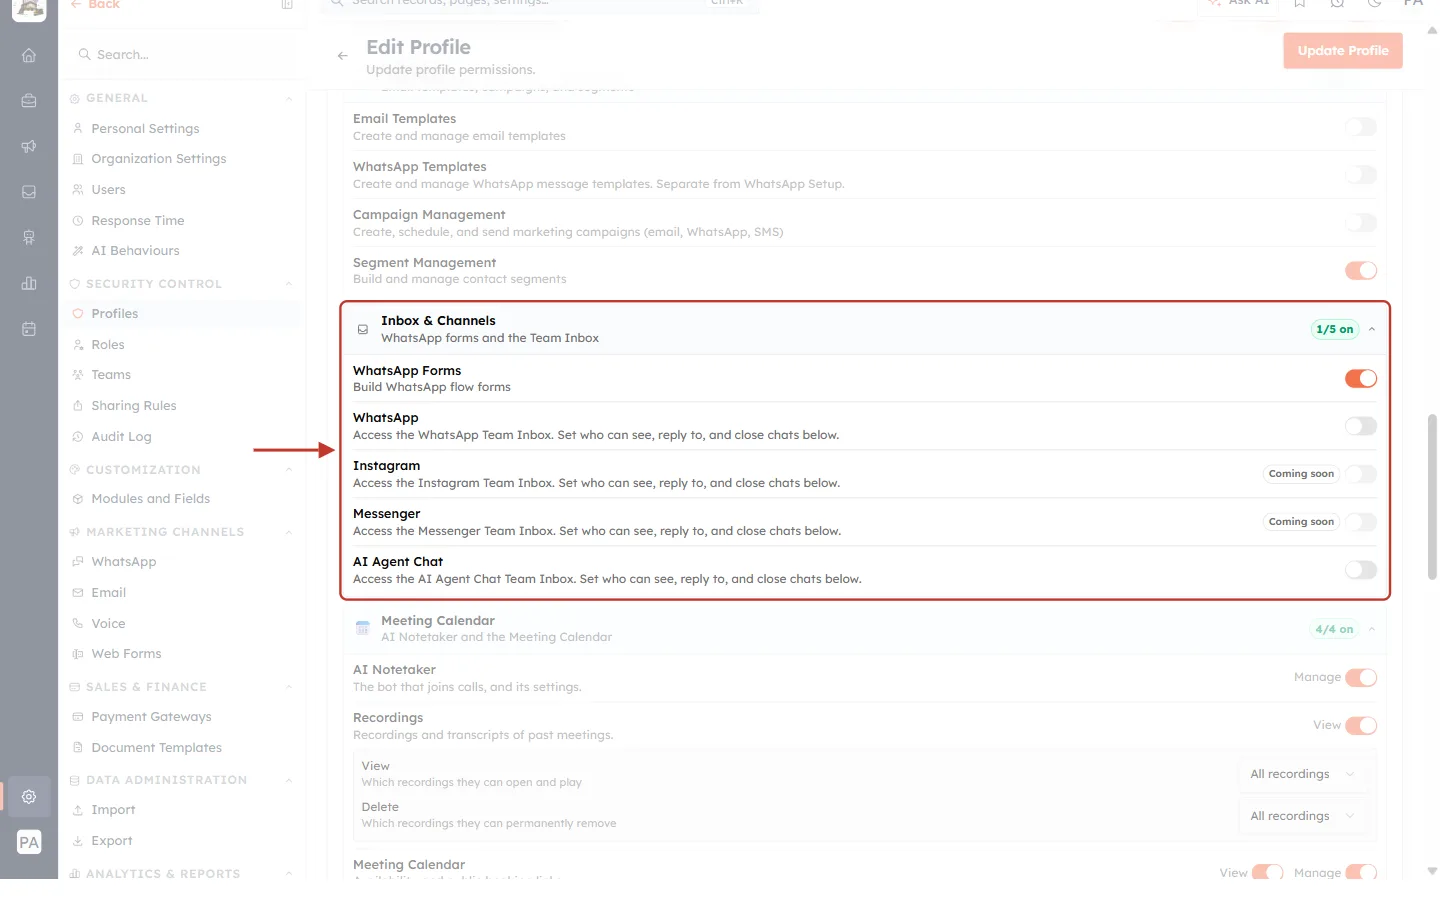Click the briefcase icon in left rail
This screenshot has height=900, width=1440.
point(29,101)
